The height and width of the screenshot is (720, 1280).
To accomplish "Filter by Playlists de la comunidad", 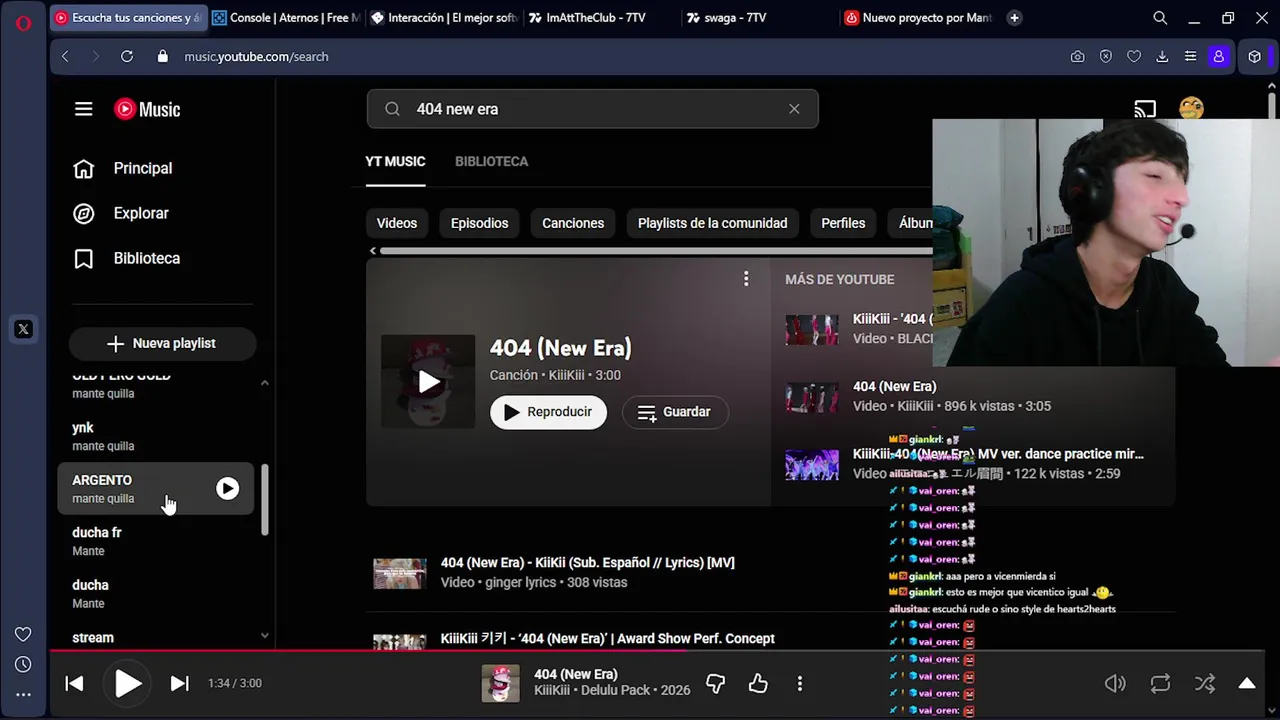I will (712, 223).
